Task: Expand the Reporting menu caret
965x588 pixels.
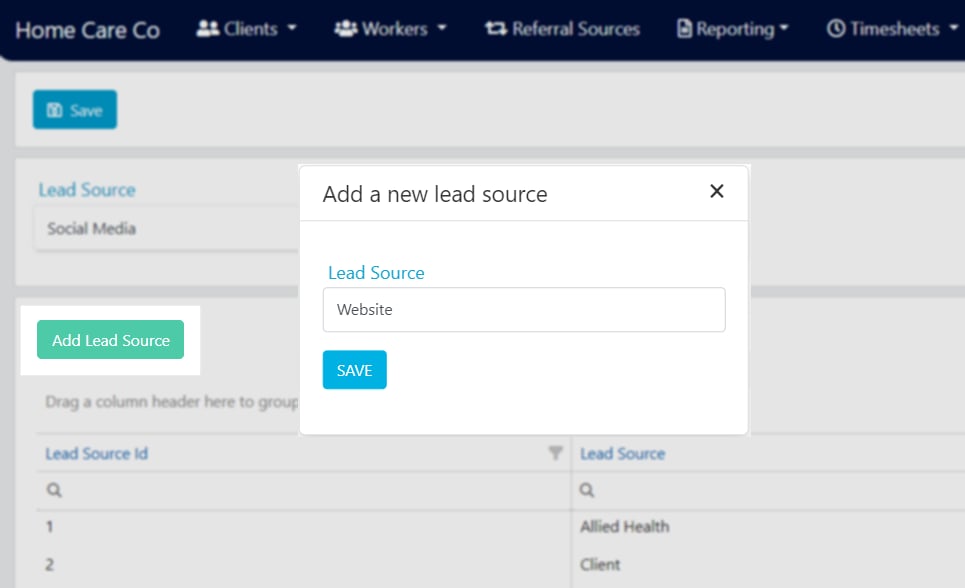Action: tap(783, 28)
